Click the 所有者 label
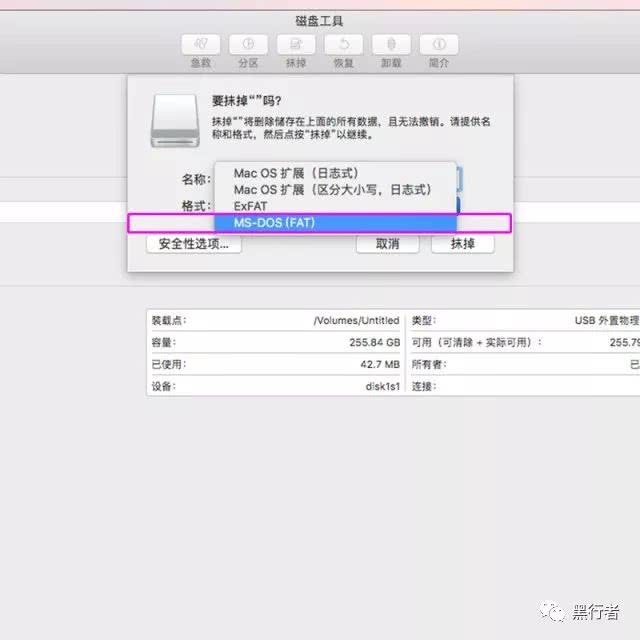The image size is (640, 640). 429,364
